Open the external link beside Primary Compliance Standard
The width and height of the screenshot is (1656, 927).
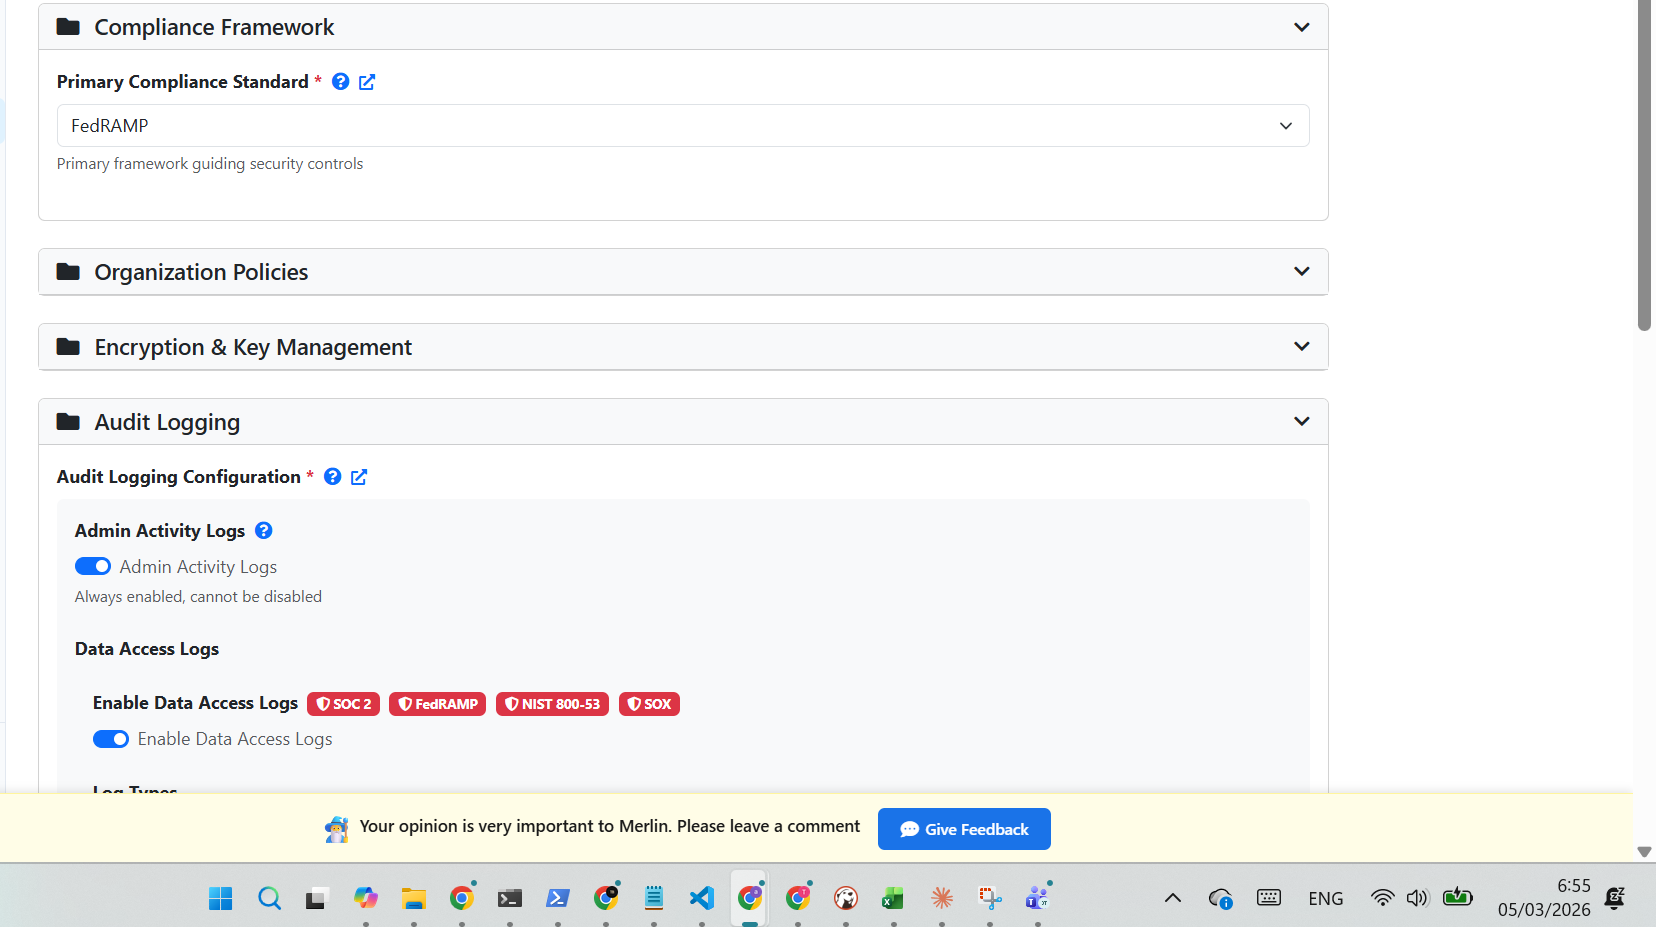[x=367, y=81]
